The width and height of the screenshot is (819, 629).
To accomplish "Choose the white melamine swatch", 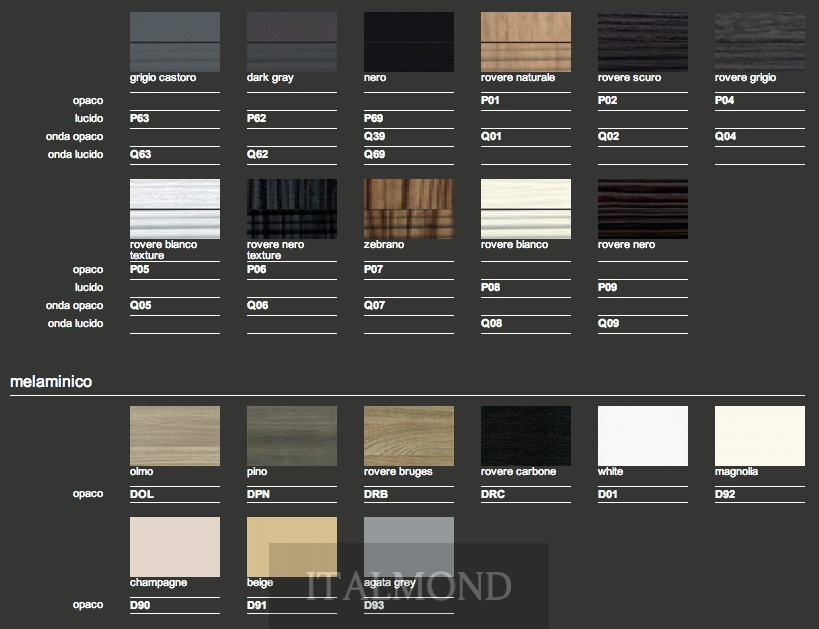I will (x=642, y=436).
